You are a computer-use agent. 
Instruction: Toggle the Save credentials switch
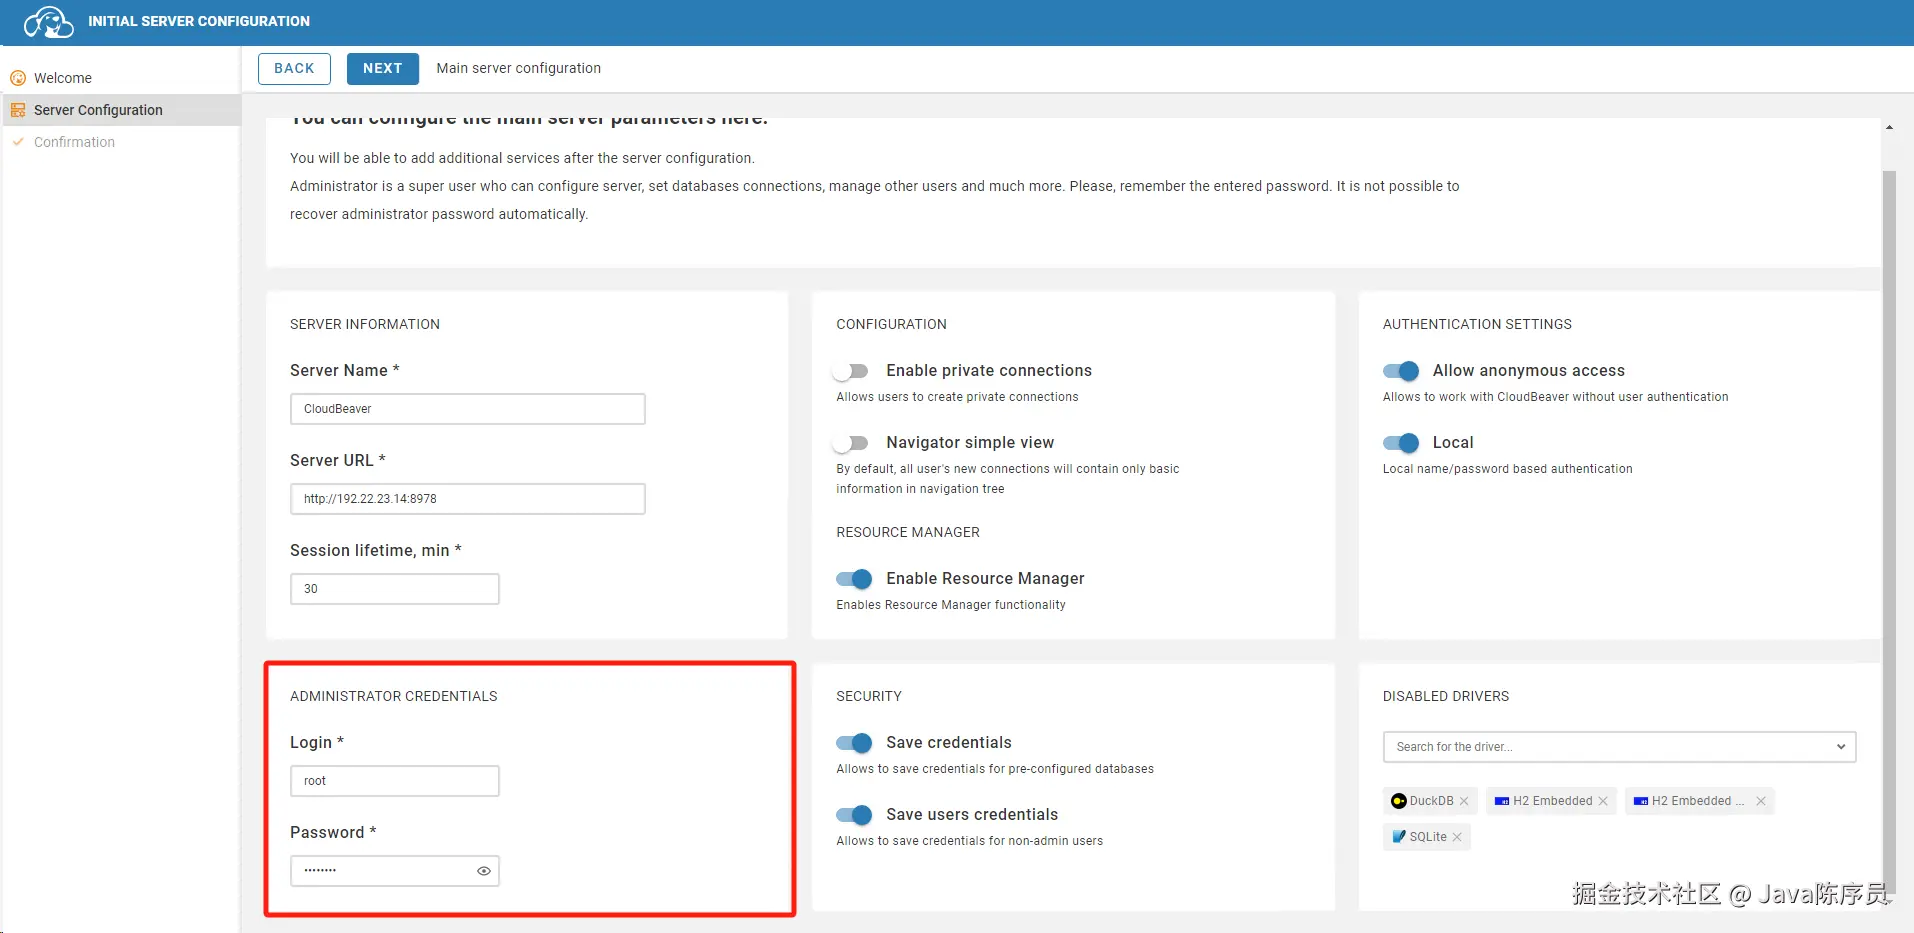coord(855,743)
